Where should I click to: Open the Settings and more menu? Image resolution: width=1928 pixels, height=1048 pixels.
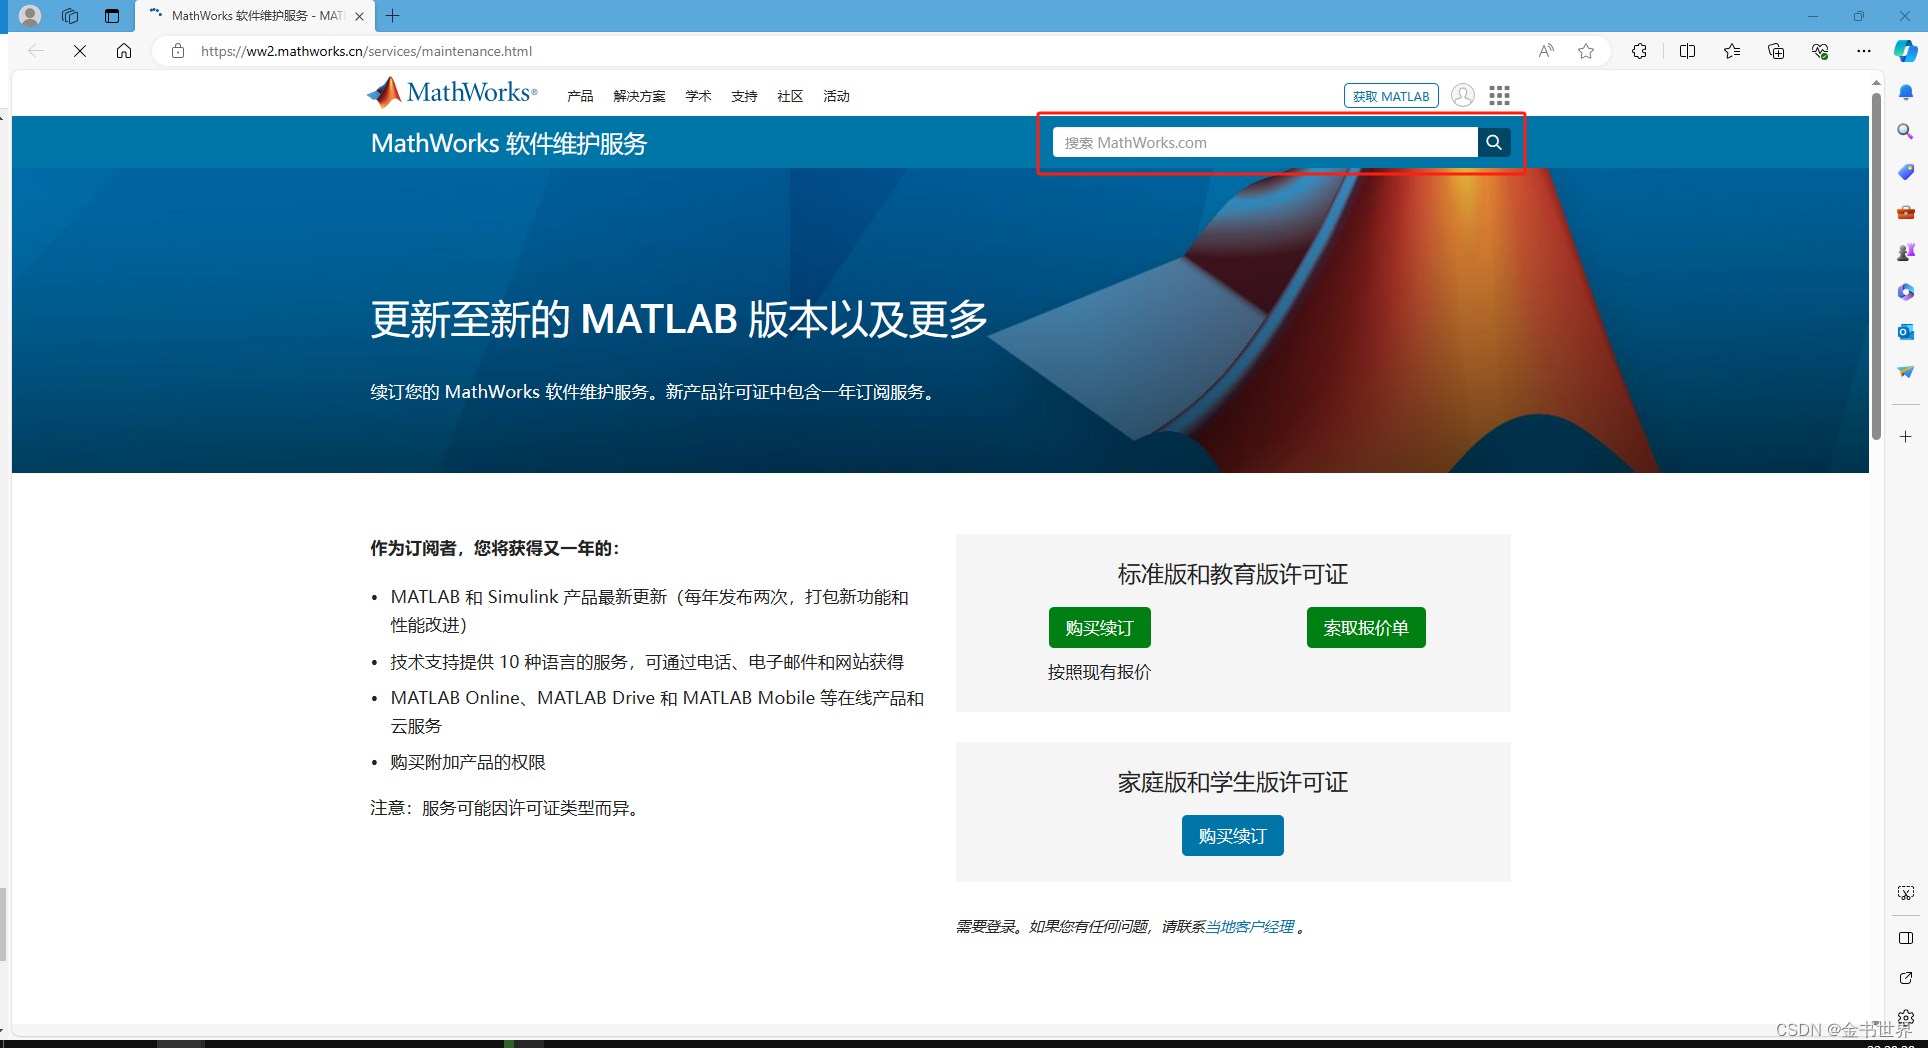coord(1864,51)
